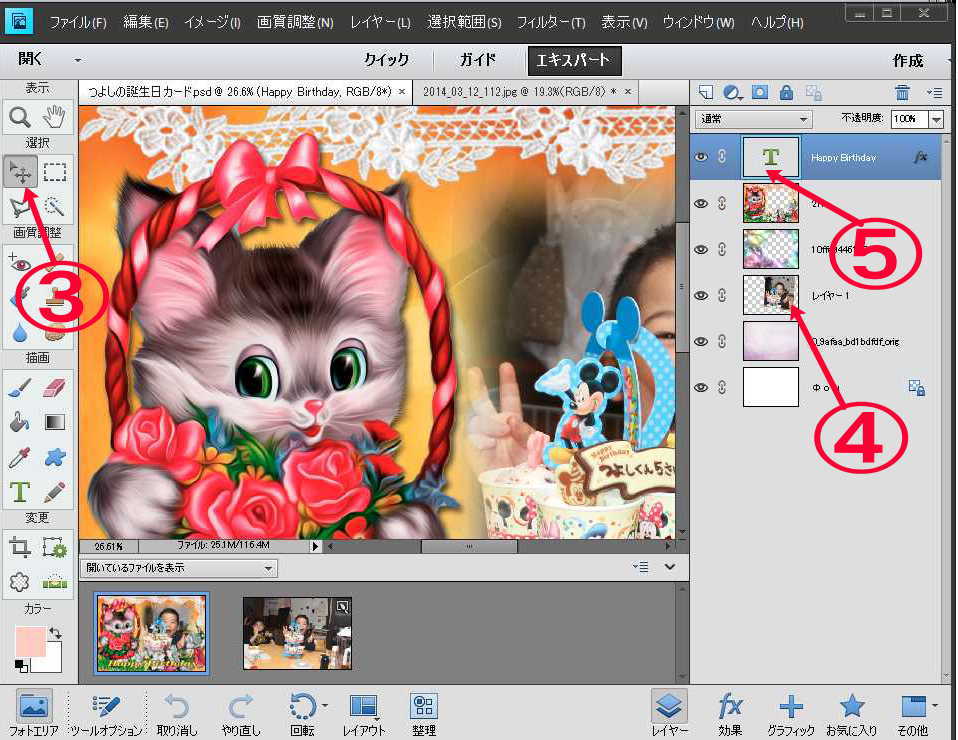The width and height of the screenshot is (958, 740).
Task: Click the 取り消し undo button
Action: tap(175, 713)
